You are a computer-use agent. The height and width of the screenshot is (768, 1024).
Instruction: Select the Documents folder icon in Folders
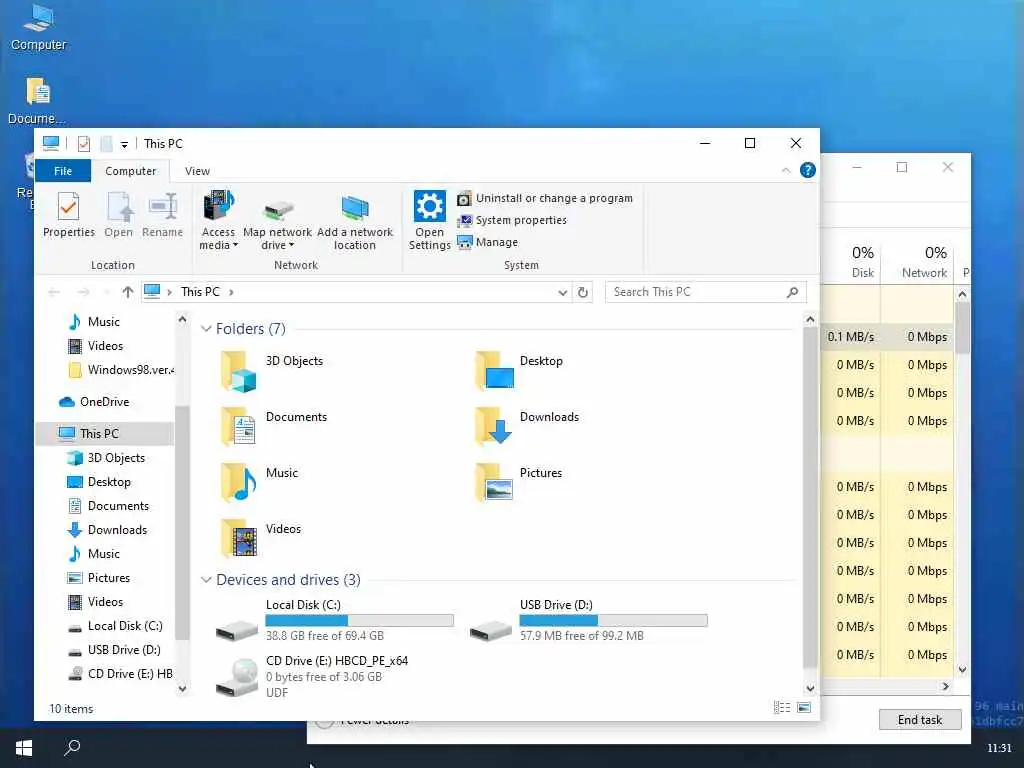pyautogui.click(x=238, y=426)
